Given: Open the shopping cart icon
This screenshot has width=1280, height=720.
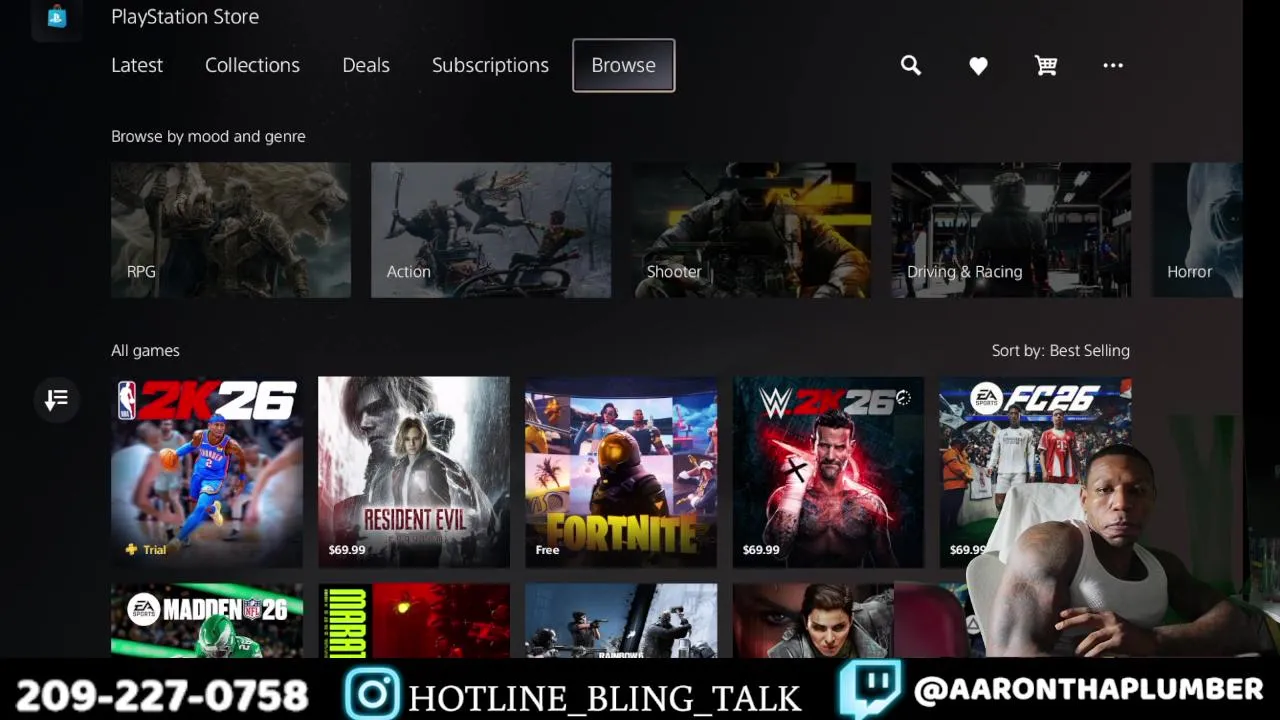Looking at the screenshot, I should 1046,65.
